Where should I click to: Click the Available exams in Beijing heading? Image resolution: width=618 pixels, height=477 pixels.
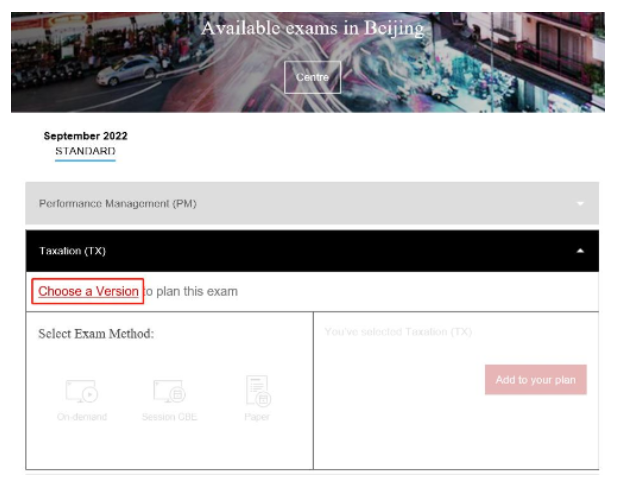(x=312, y=28)
